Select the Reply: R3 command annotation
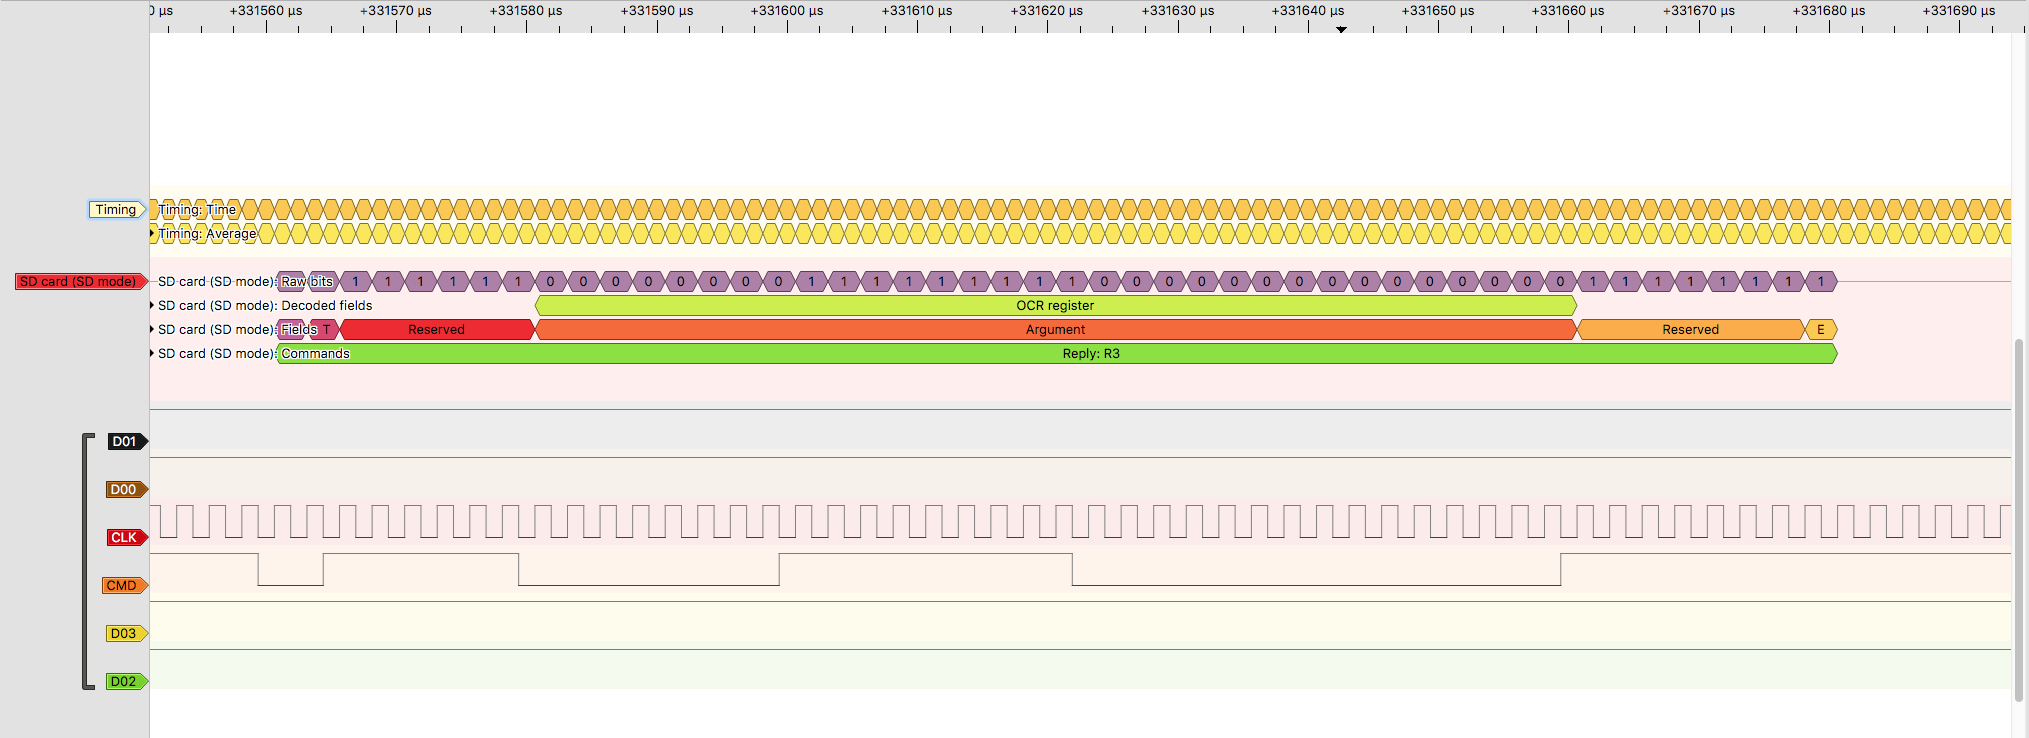Image resolution: width=2029 pixels, height=738 pixels. 1057,353
